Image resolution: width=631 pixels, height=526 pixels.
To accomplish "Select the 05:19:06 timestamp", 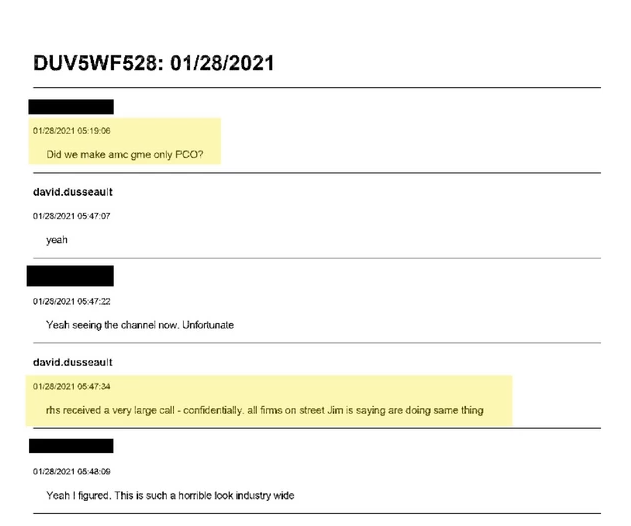I will 71,131.
